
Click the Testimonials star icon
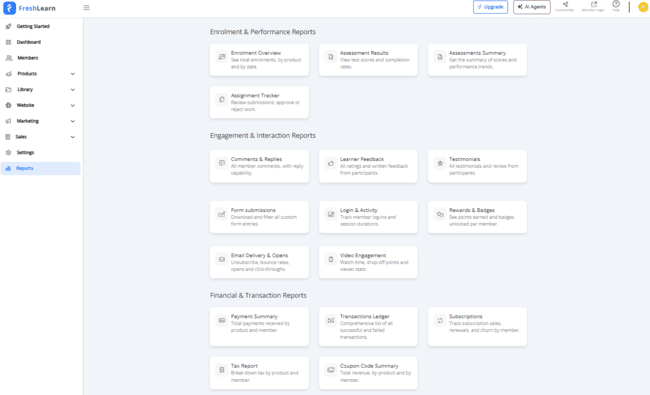pos(440,163)
